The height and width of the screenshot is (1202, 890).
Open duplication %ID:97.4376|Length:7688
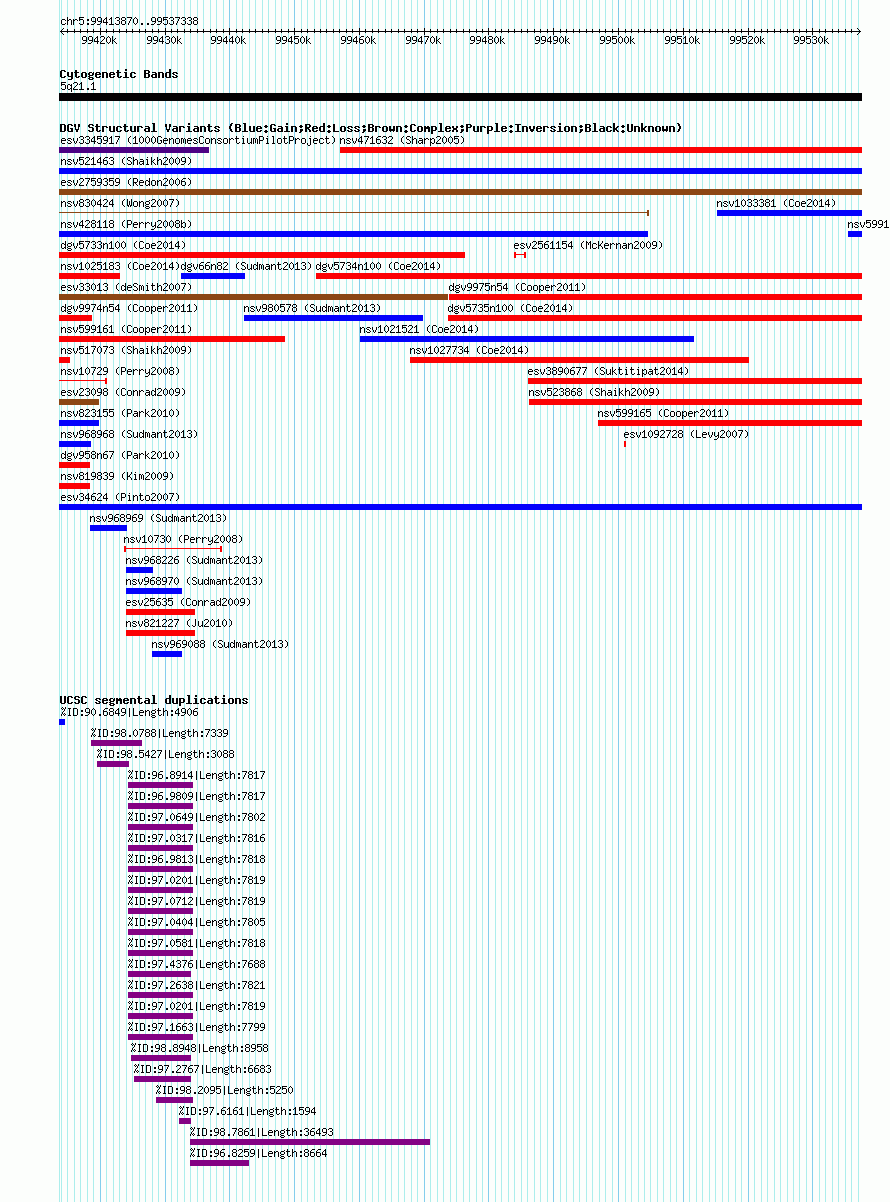coord(160,974)
